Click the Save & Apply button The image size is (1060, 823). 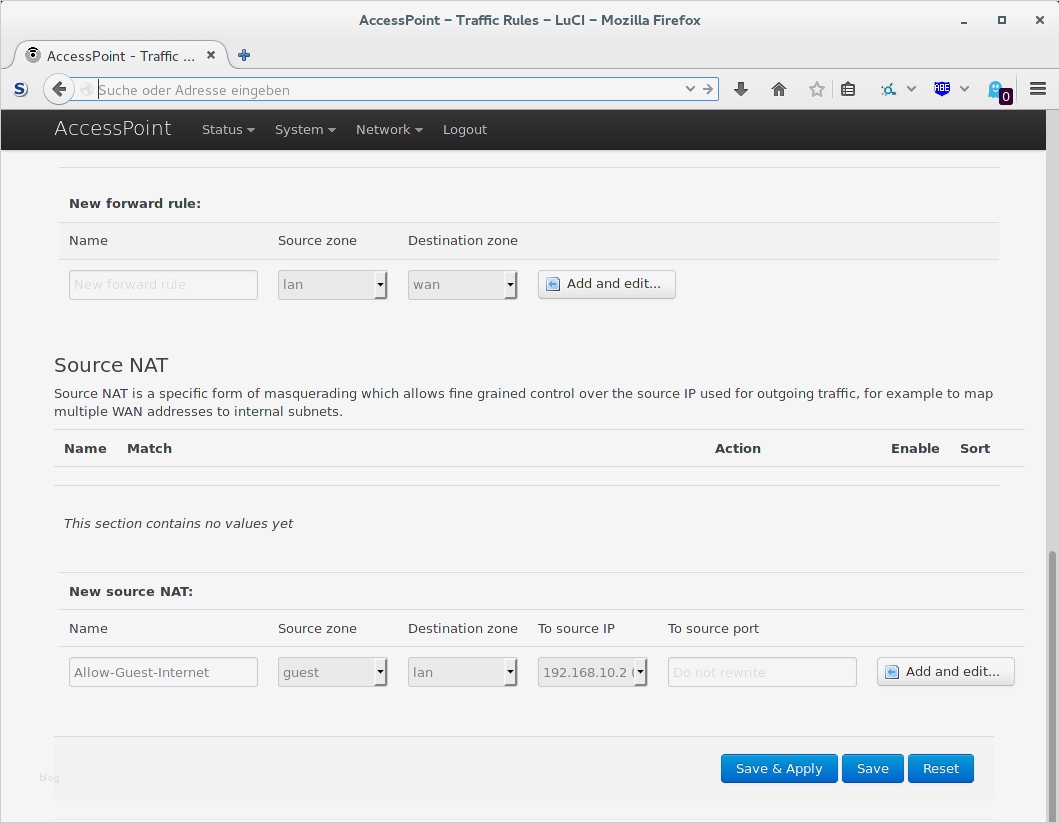click(779, 768)
